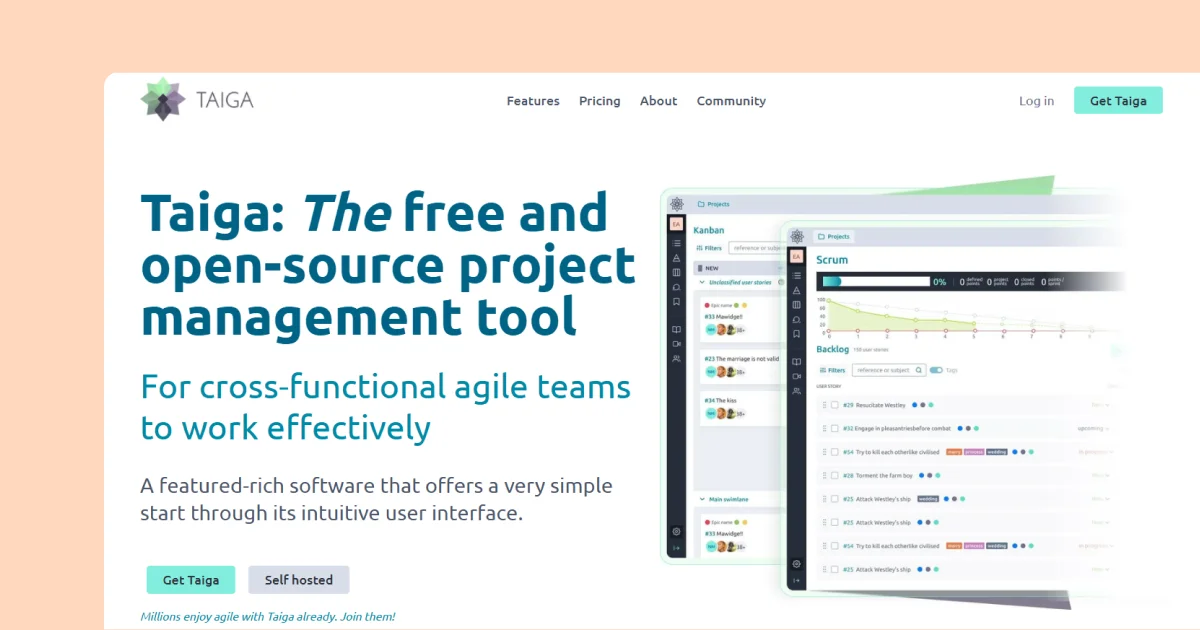
Task: Click the Self hosted button
Action: (299, 580)
